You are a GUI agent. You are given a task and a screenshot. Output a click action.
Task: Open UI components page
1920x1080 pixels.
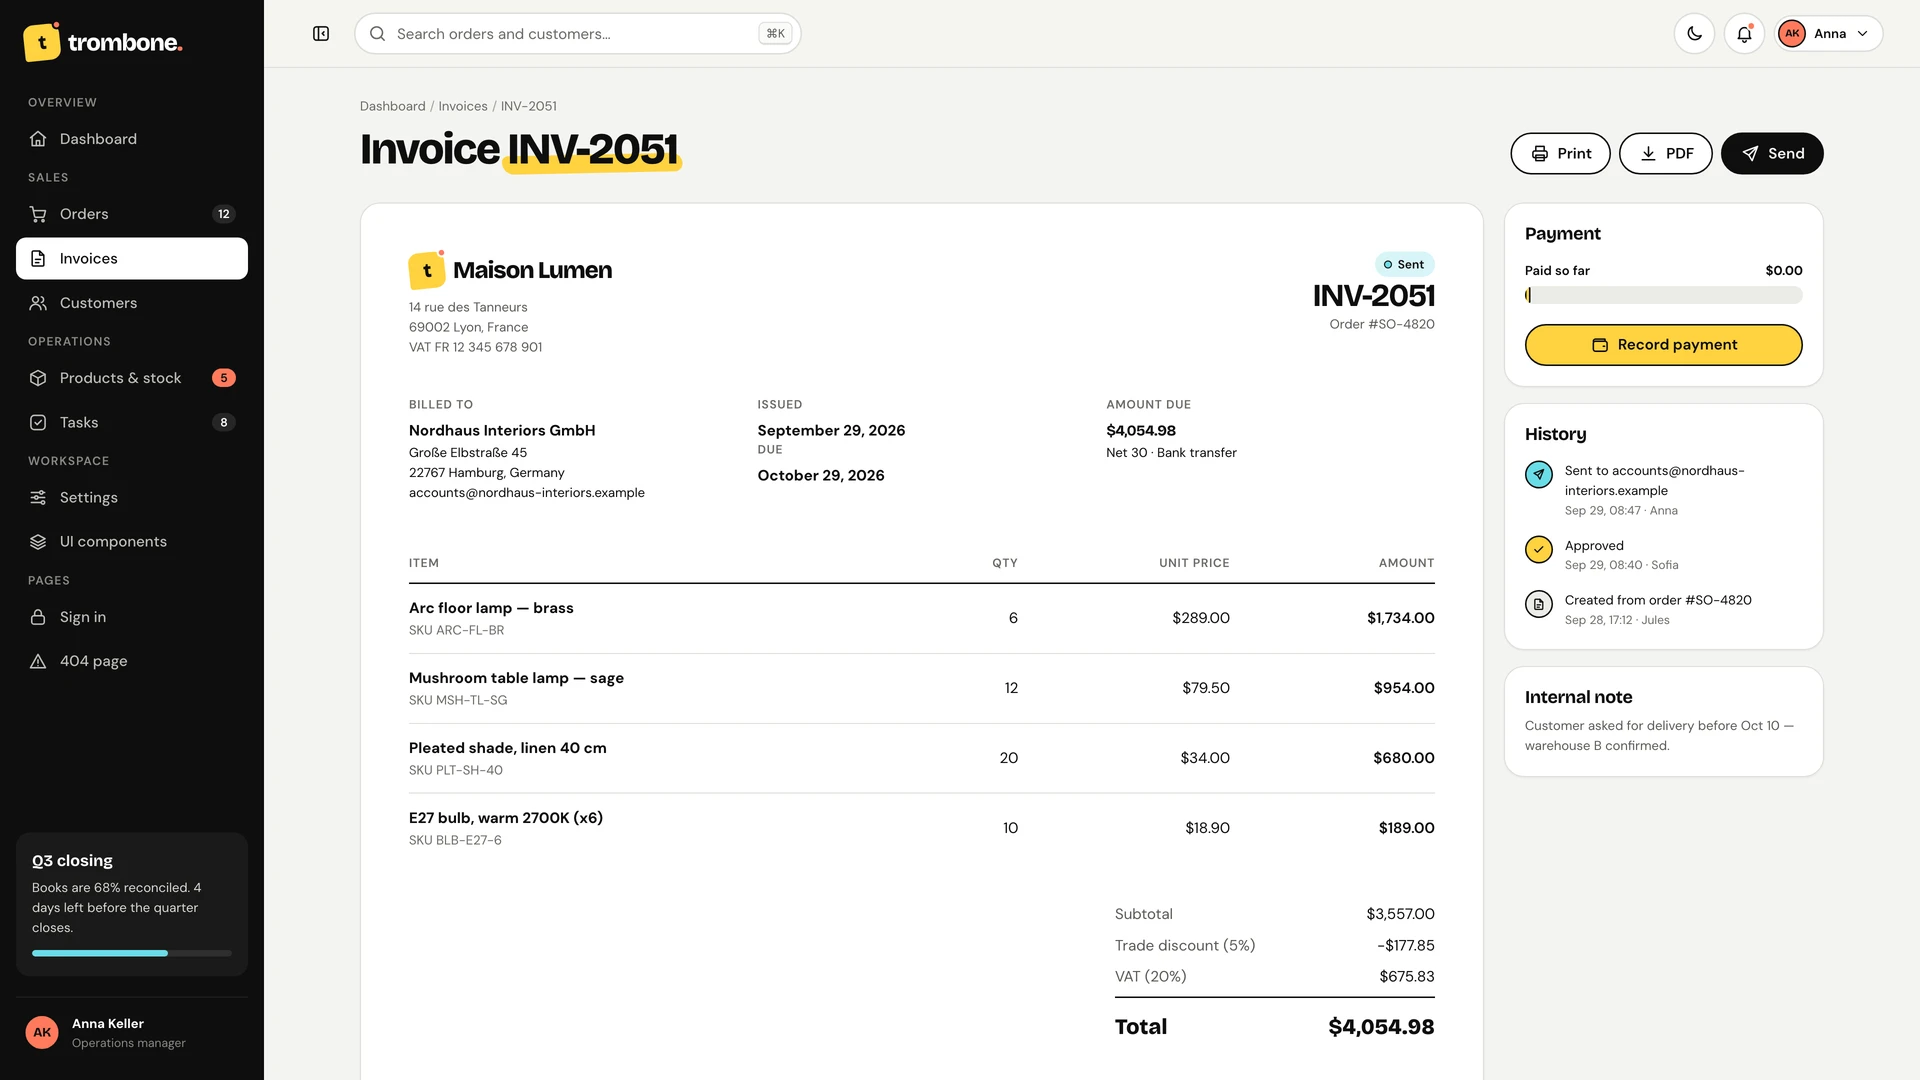click(x=132, y=541)
